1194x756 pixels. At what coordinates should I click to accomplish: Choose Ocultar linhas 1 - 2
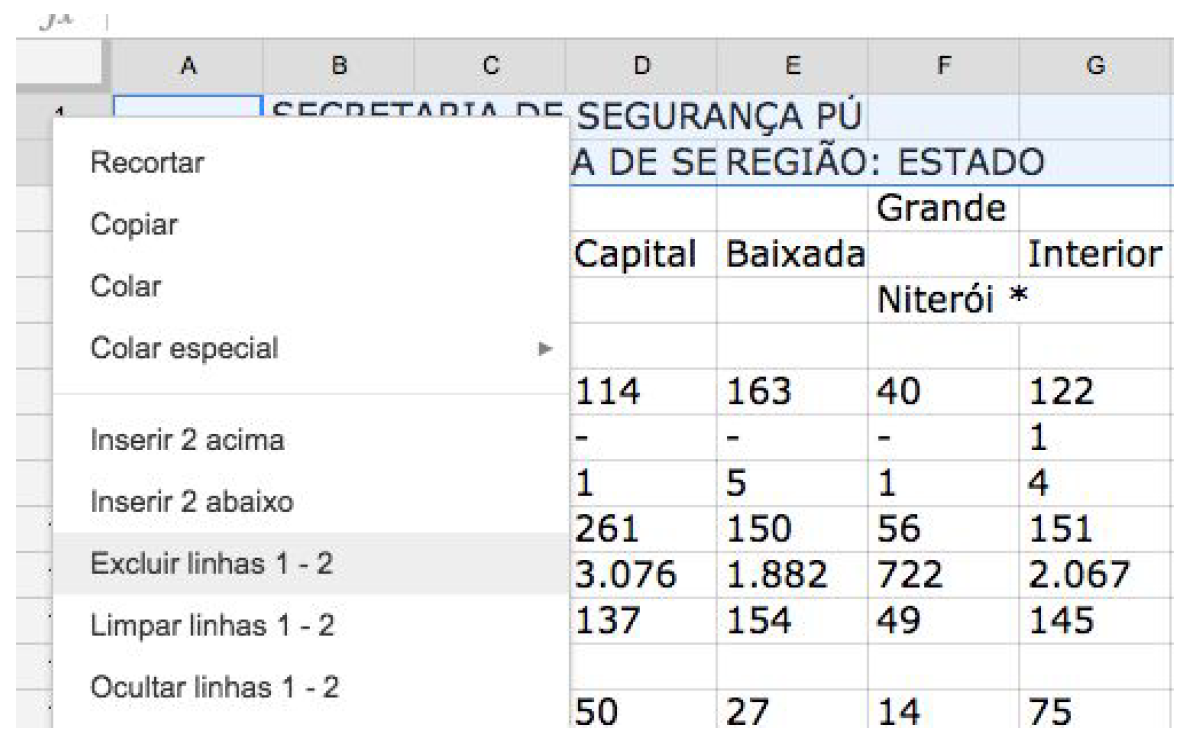214,688
